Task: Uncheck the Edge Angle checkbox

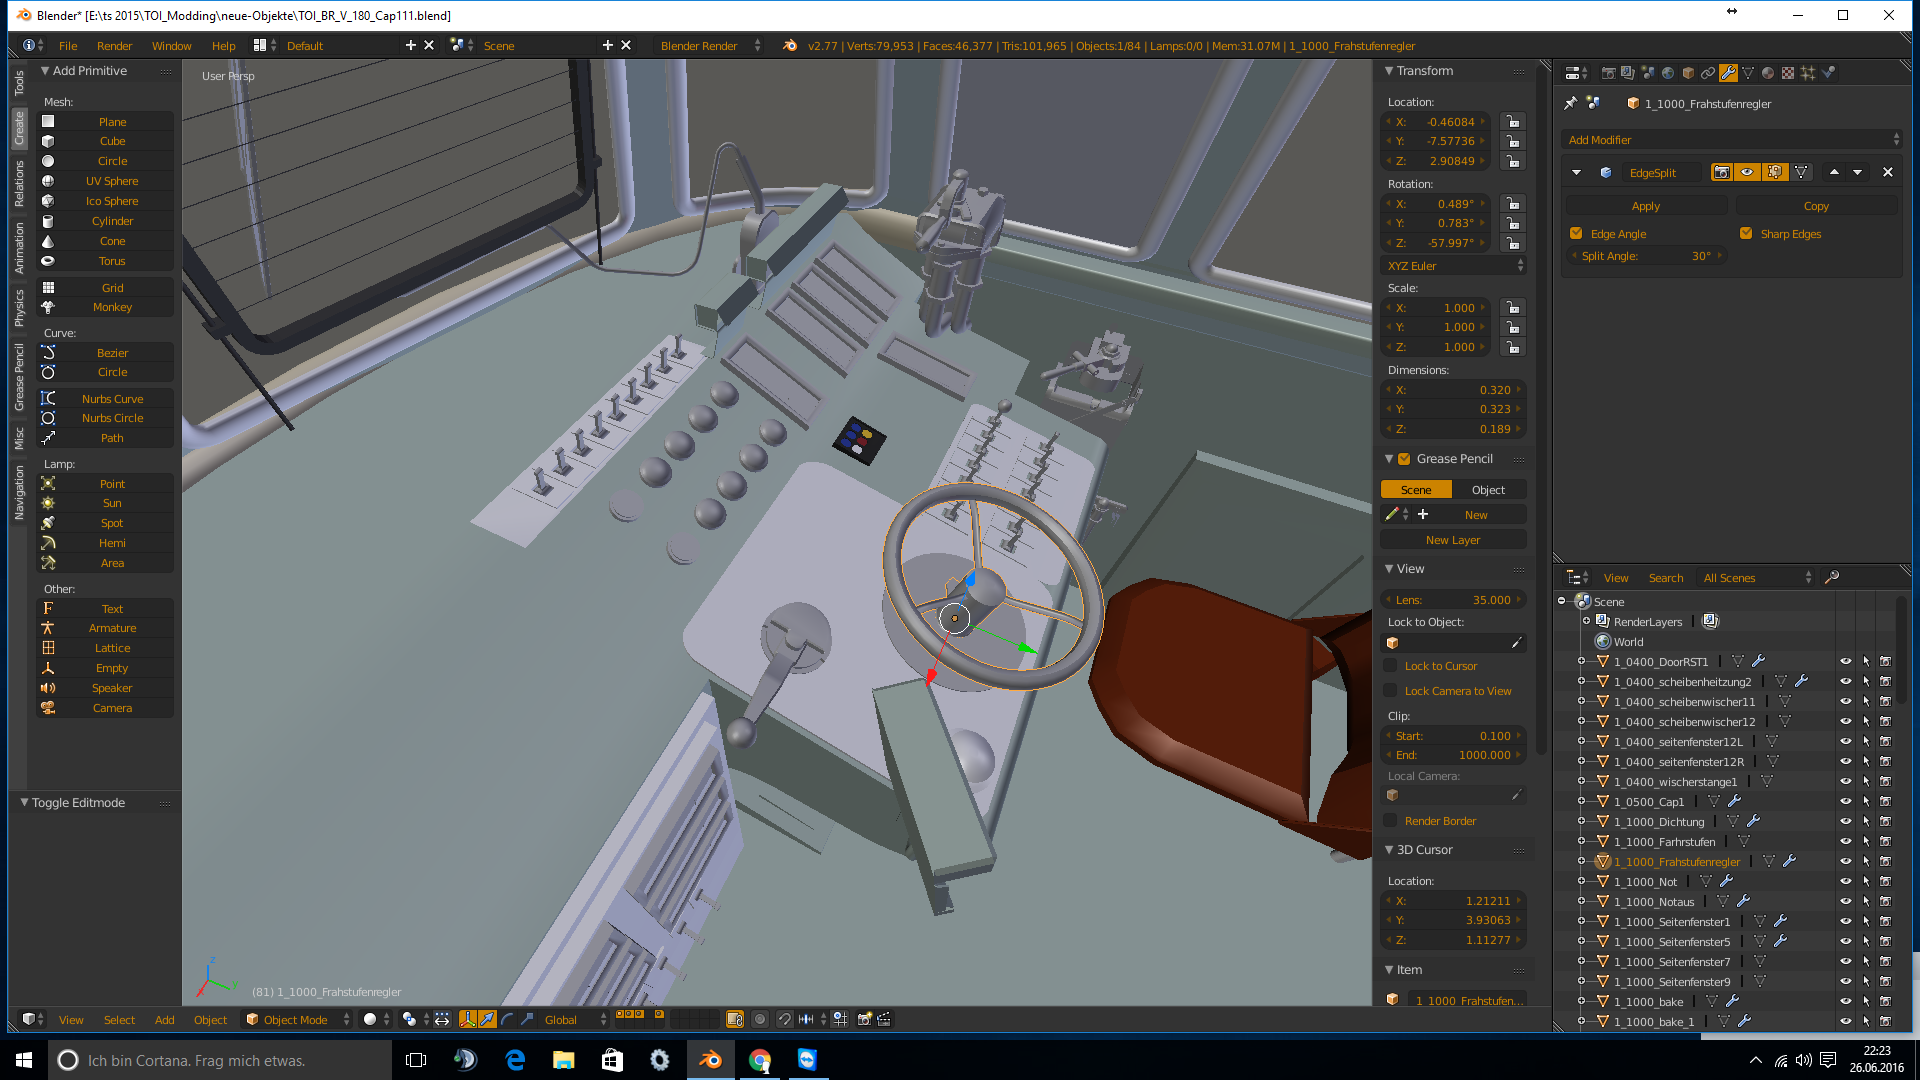Action: [x=1577, y=234]
